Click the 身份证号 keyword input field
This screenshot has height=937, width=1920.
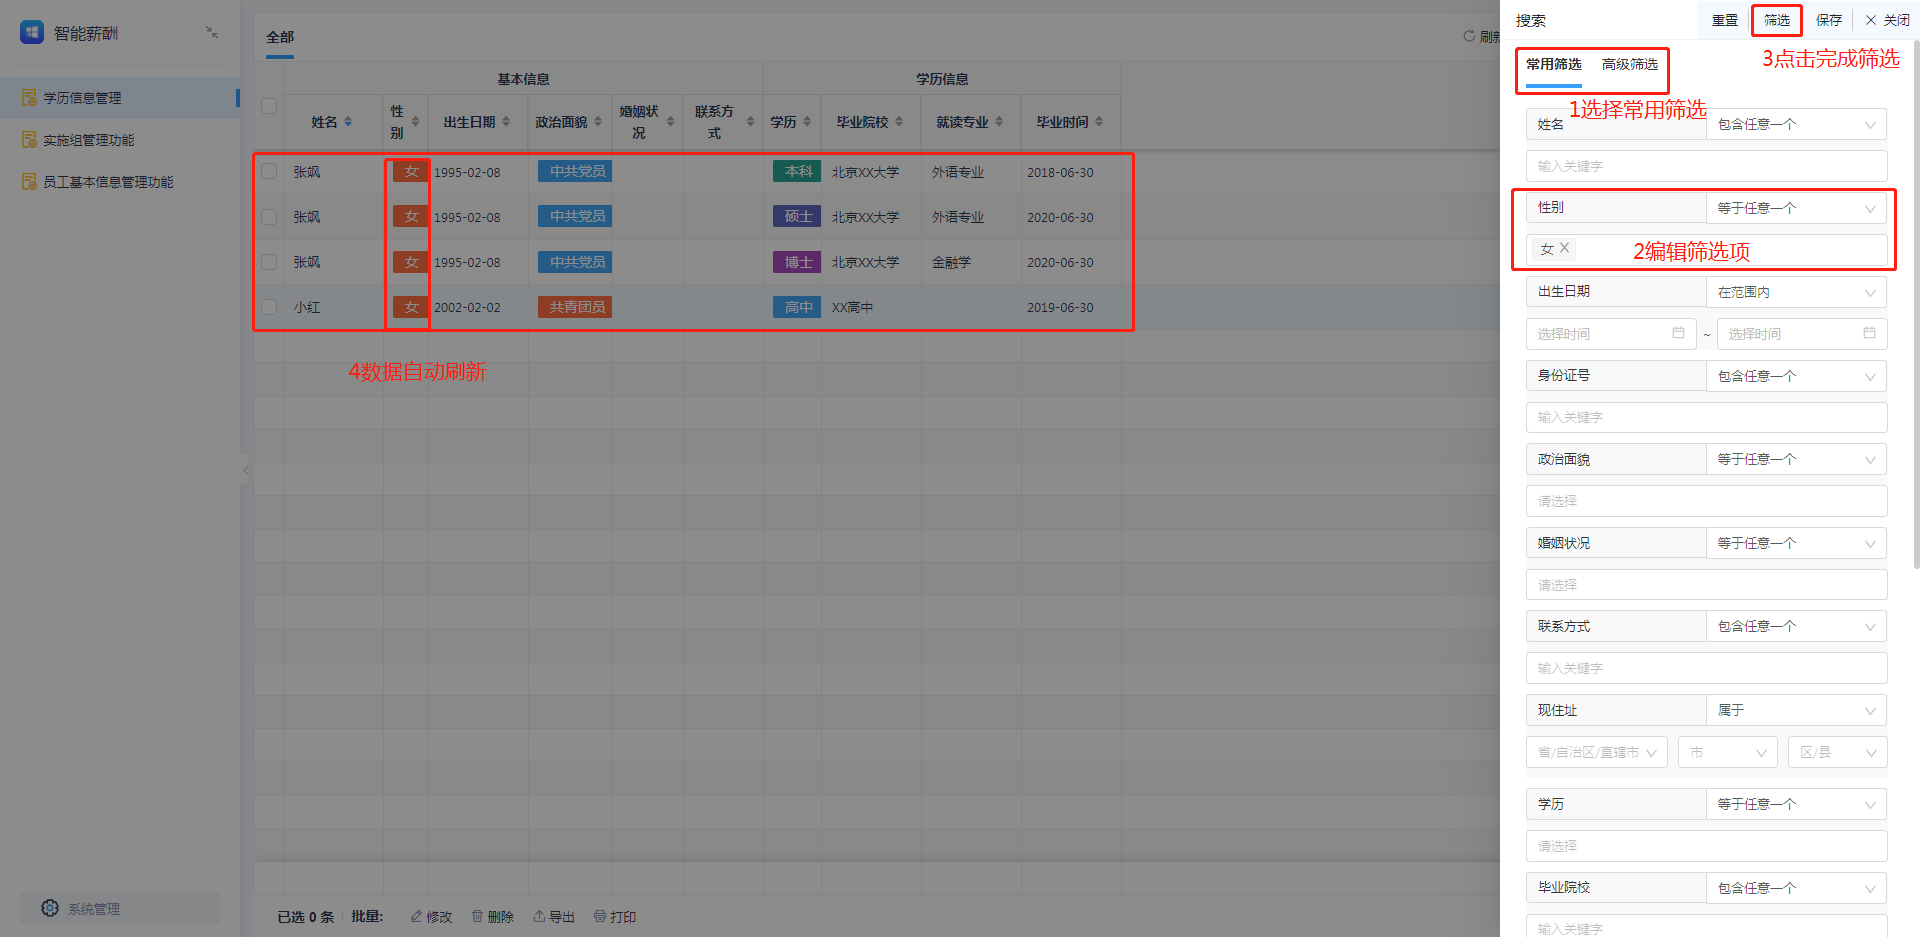click(x=1707, y=417)
